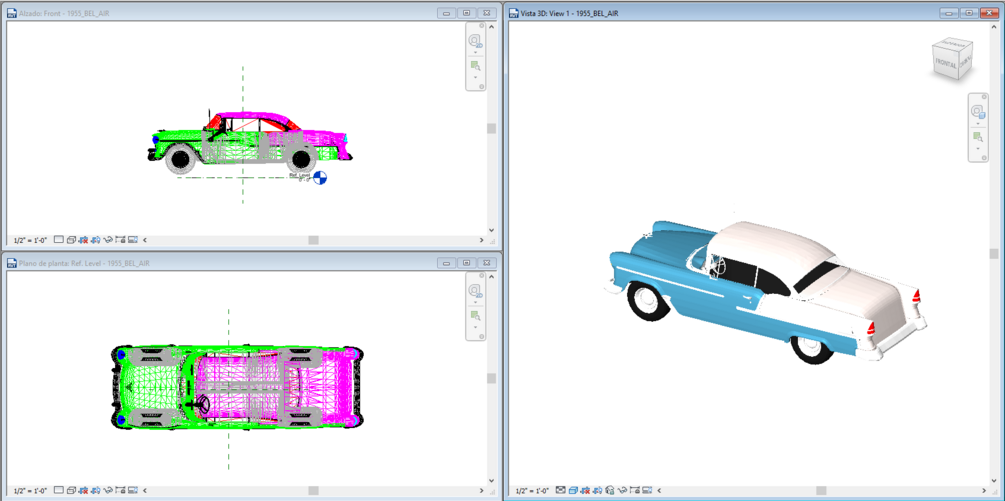Open Visual Style in Front elevation view
This screenshot has width=1005, height=501.
pyautogui.click(x=72, y=240)
